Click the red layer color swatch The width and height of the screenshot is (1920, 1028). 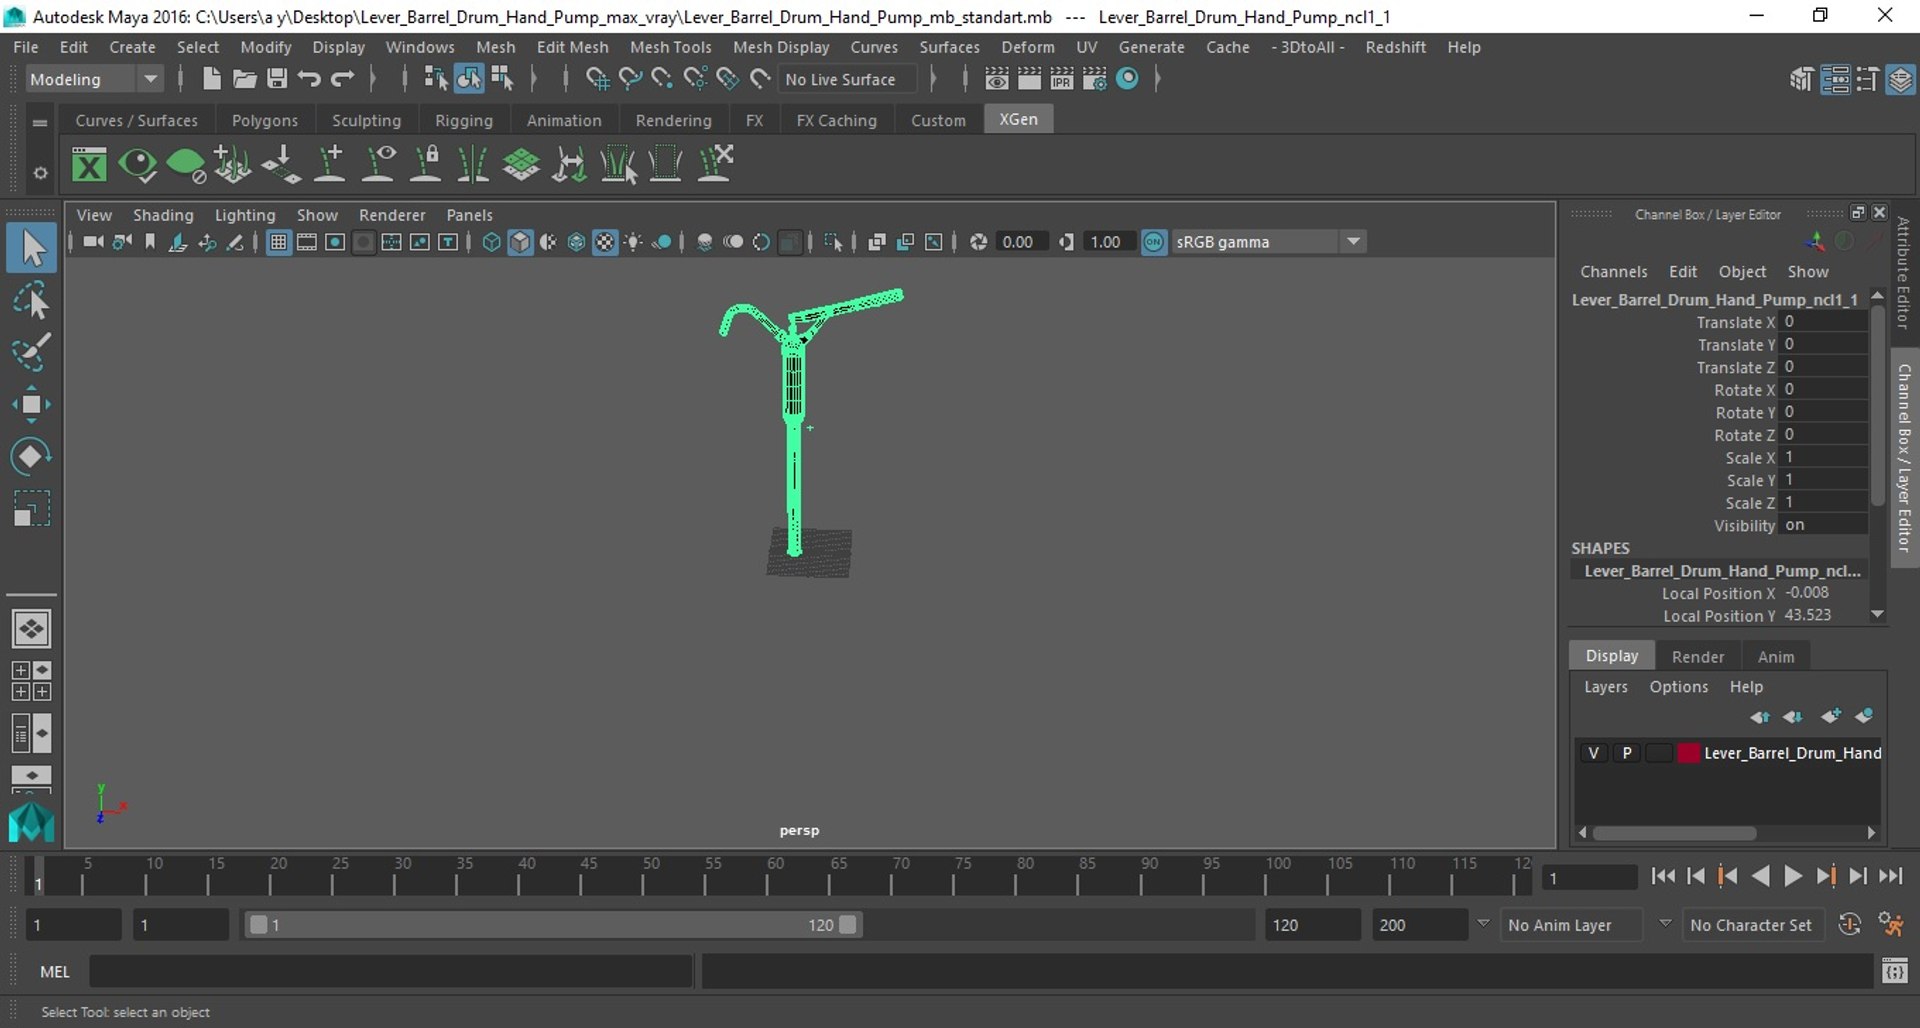point(1688,753)
